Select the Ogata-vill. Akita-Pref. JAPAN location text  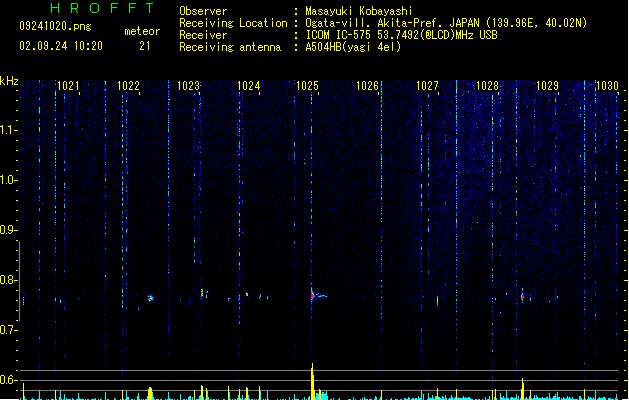(x=446, y=23)
